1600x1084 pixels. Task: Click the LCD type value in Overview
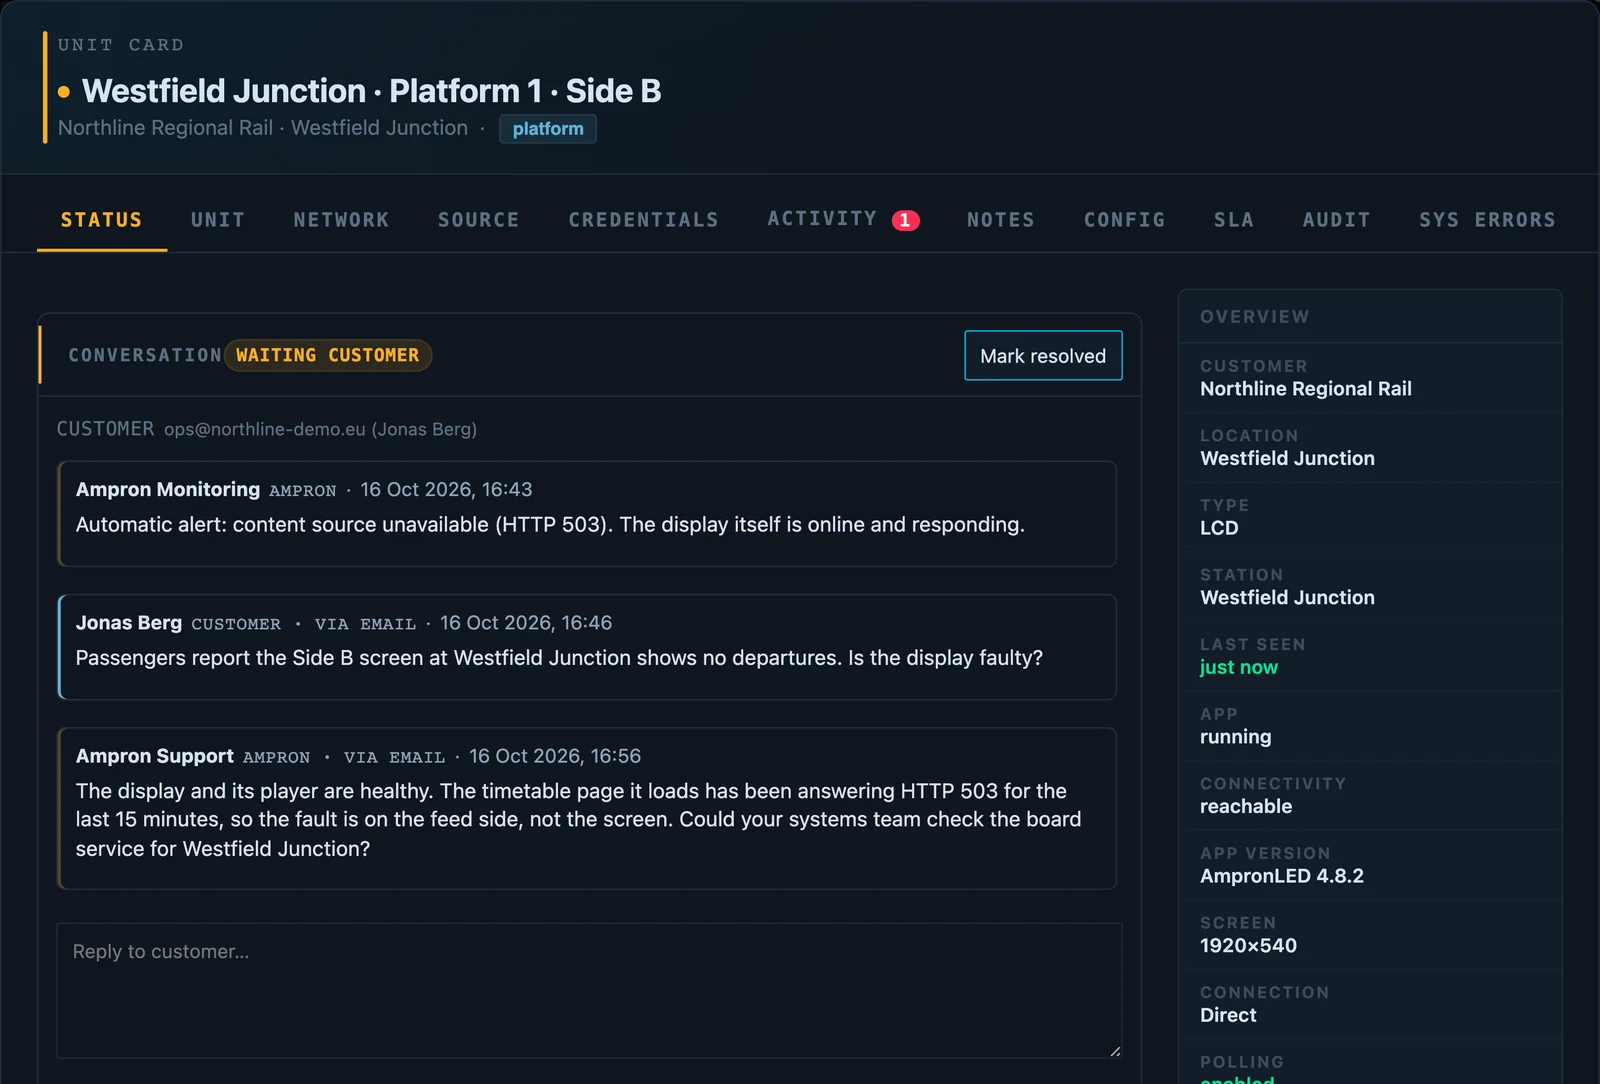point(1219,528)
